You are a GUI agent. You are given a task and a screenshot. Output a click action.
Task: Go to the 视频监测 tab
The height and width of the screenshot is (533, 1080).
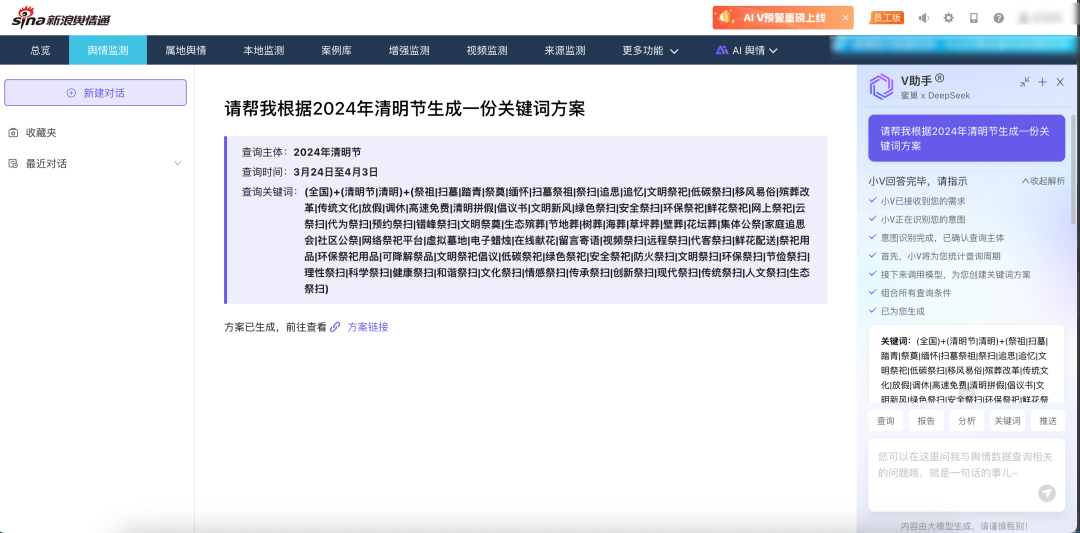[x=487, y=50]
